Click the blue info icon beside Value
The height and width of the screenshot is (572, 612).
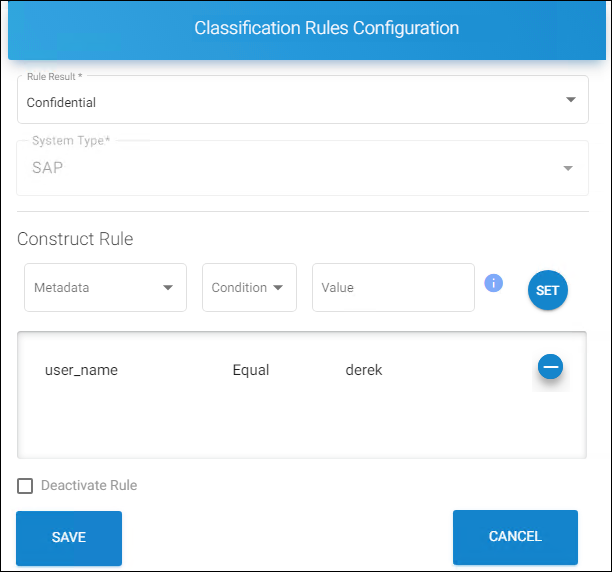(493, 283)
